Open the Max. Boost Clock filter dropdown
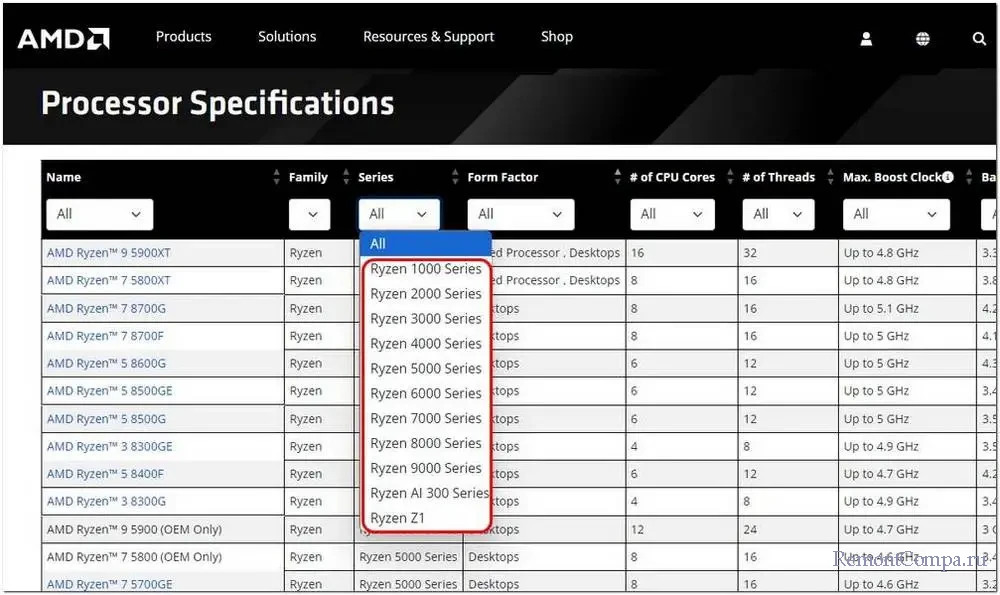The width and height of the screenshot is (1000, 595). [x=896, y=214]
